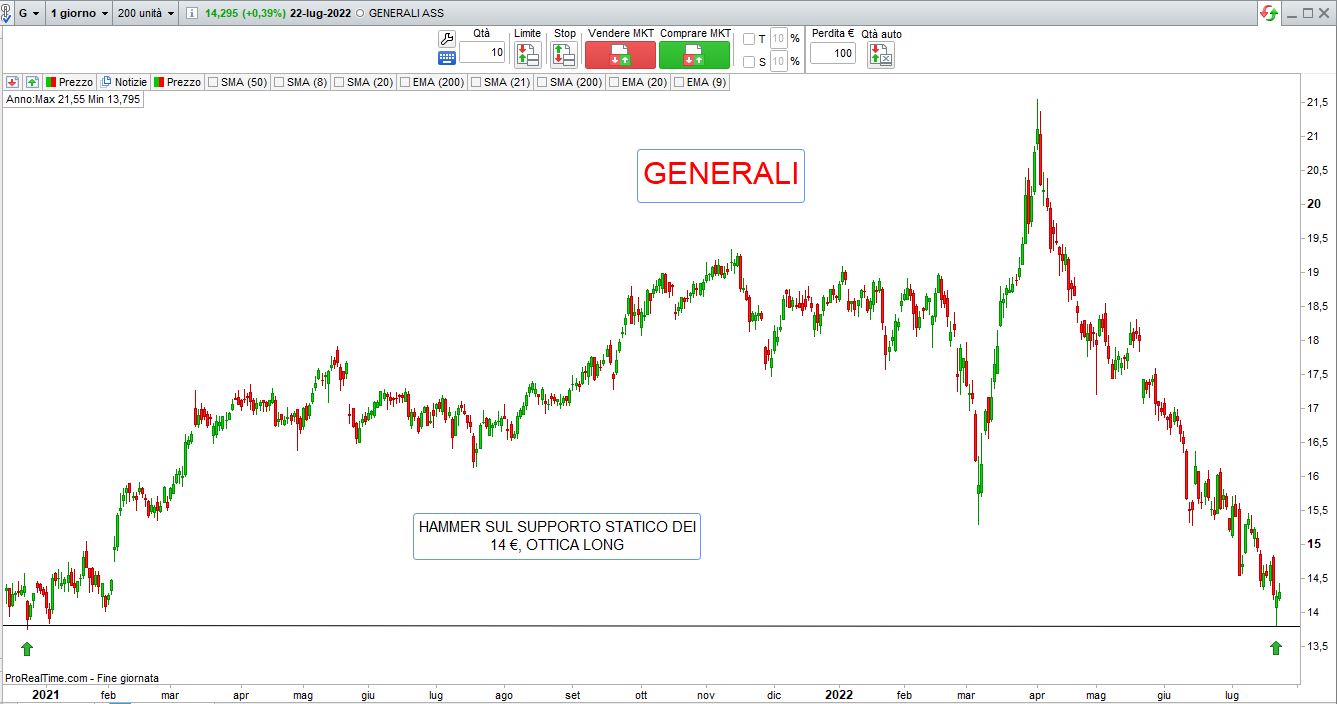Screen dimensions: 1337x704
Task: Click the S percentage value field
Action: click(779, 62)
